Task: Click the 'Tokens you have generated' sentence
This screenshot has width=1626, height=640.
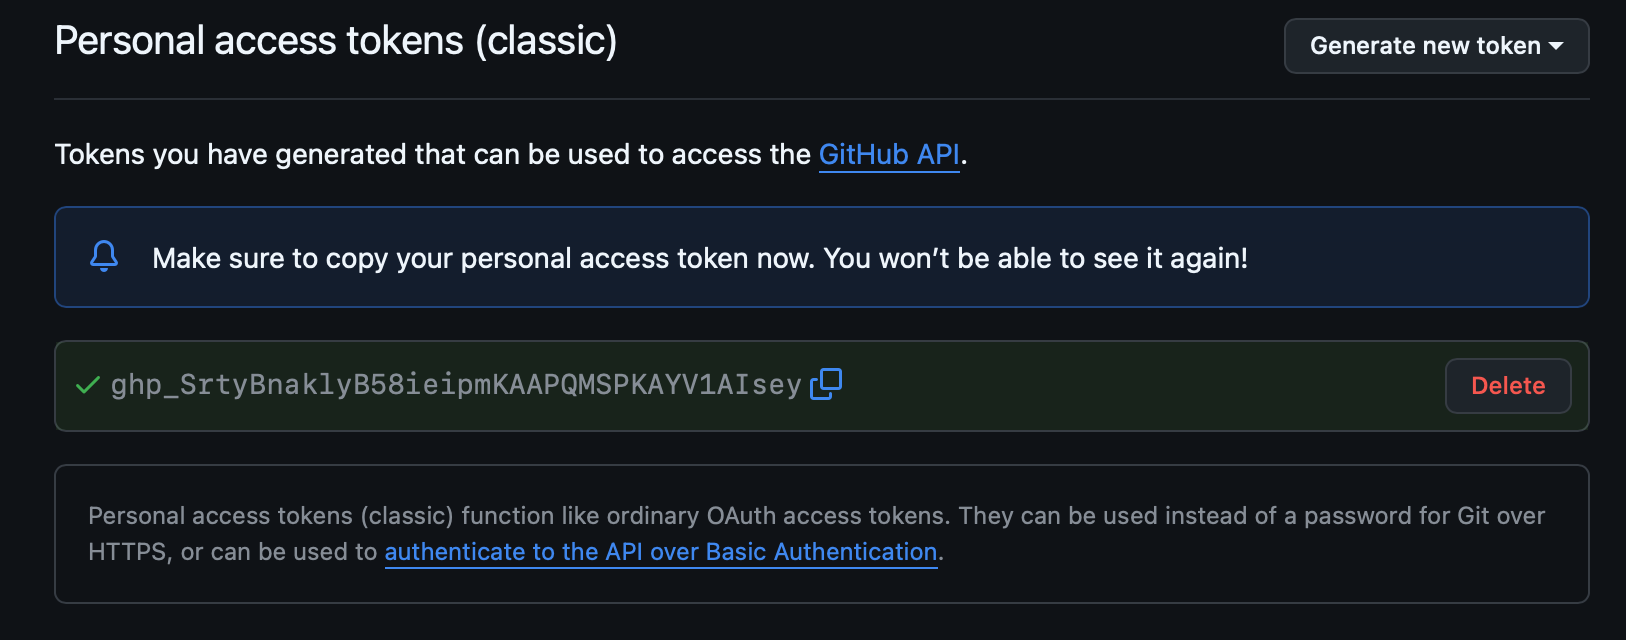Action: (x=432, y=155)
